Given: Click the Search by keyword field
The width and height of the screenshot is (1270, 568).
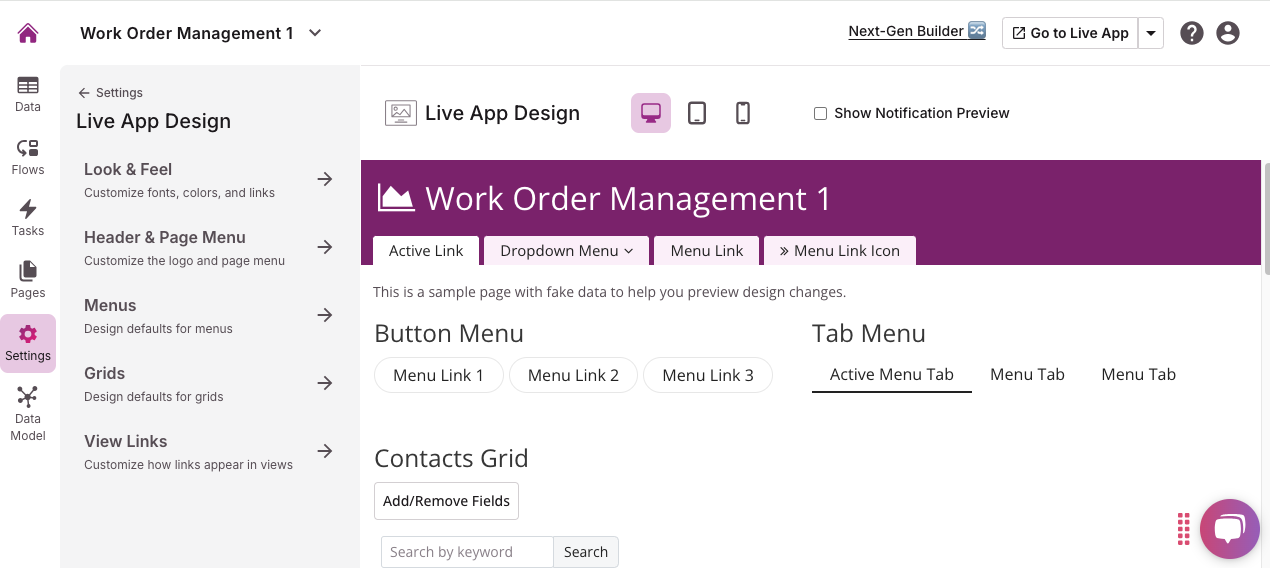Looking at the screenshot, I should coord(467,552).
